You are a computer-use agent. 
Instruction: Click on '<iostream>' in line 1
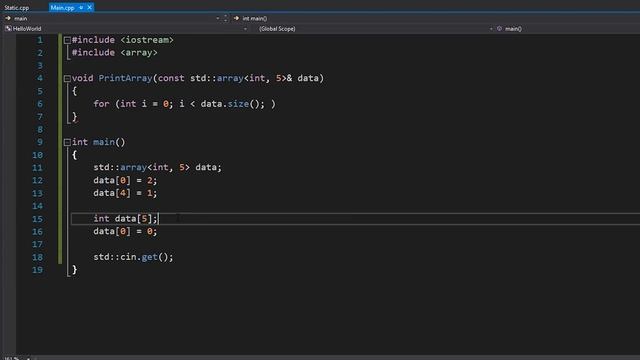[x=147, y=40]
